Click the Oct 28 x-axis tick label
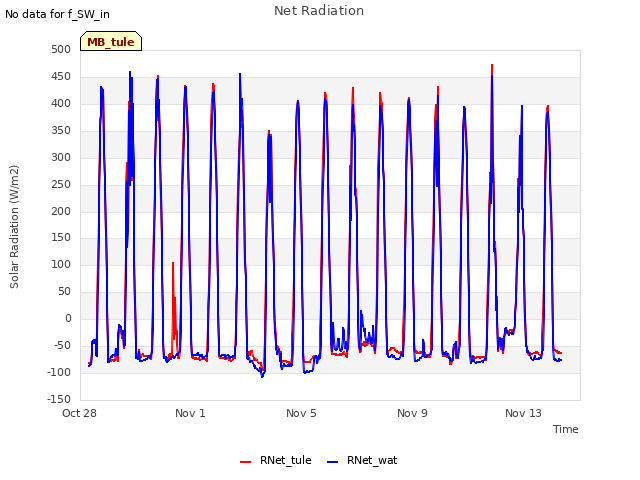The height and width of the screenshot is (480, 640). point(79,413)
